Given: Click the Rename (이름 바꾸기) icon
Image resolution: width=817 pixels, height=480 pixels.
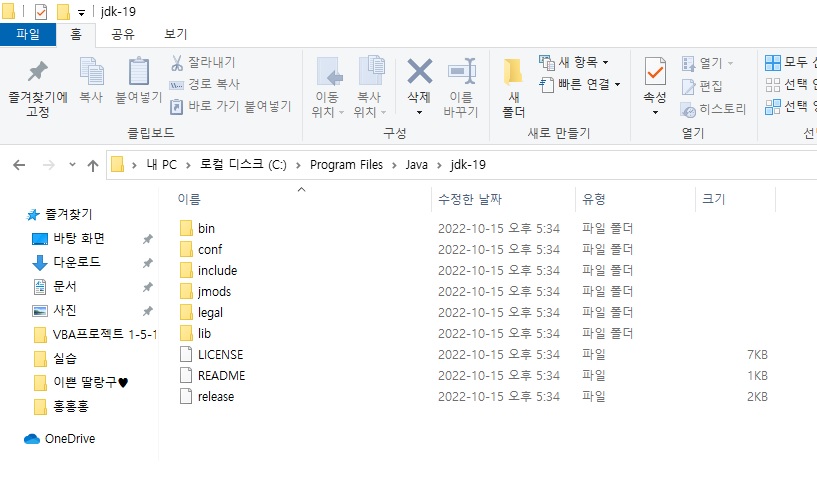Looking at the screenshot, I should (462, 71).
